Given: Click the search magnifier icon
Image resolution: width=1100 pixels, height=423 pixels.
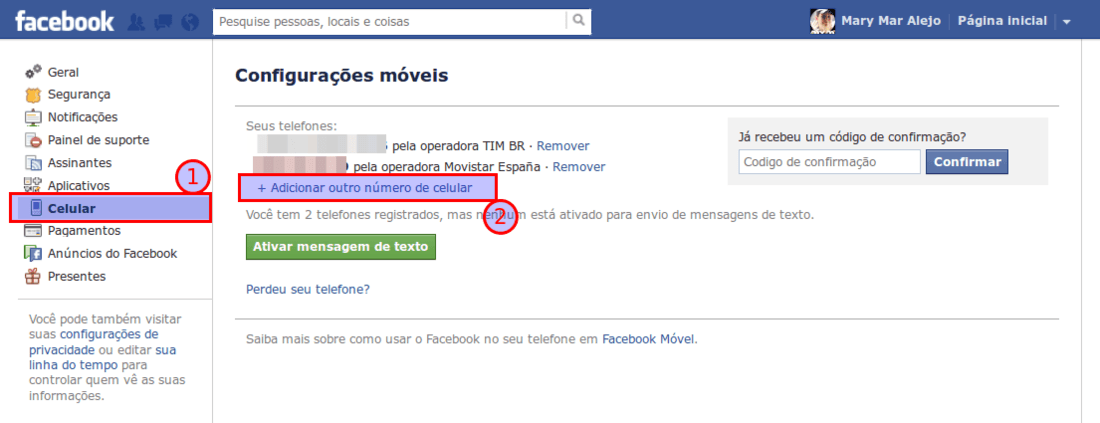Looking at the screenshot, I should pos(579,21).
